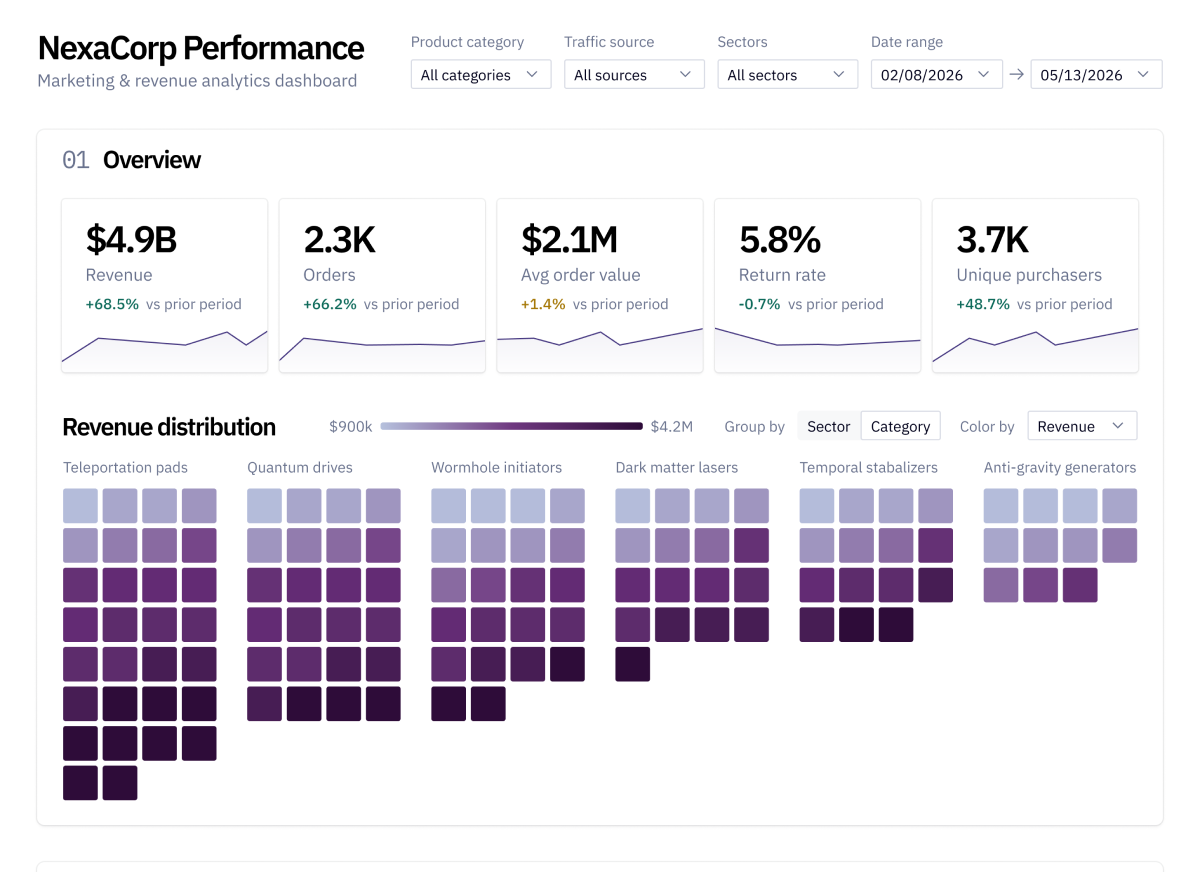The image size is (1200, 872).
Task: Click the Unique purchasers 3.7K card
Action: (x=1035, y=285)
